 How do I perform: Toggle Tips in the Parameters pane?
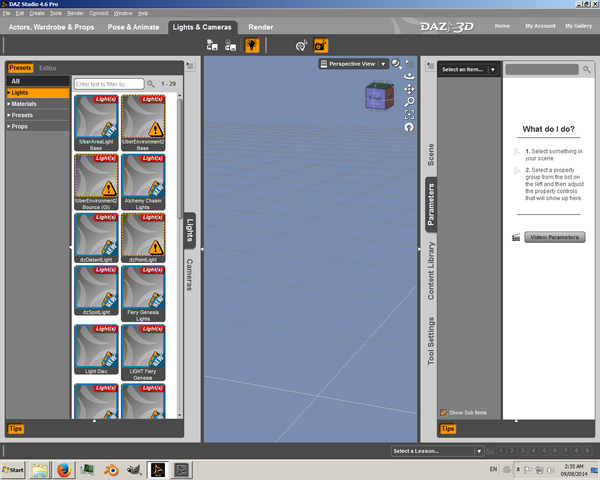point(447,429)
